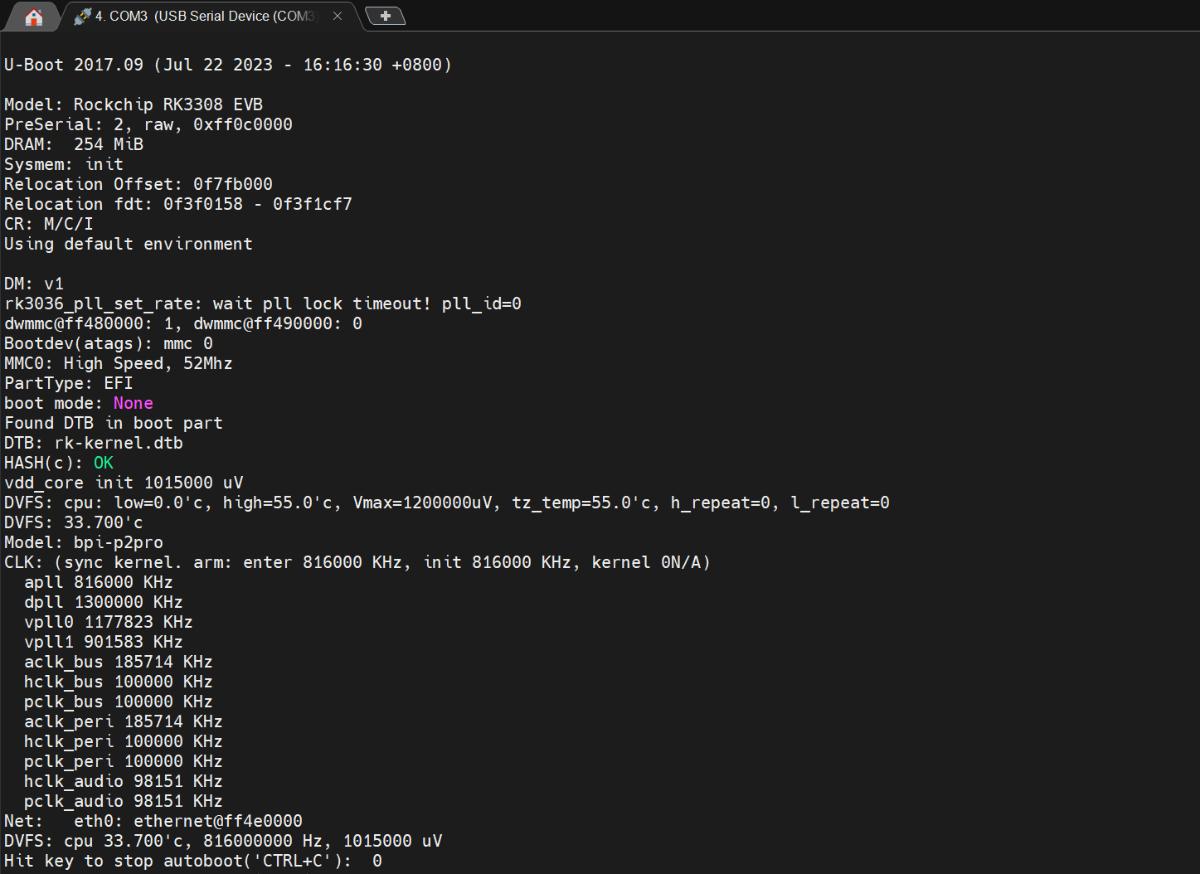Click the 'MMC0: High Speed, 52Mhz' line
1200x874 pixels.
[x=118, y=363]
